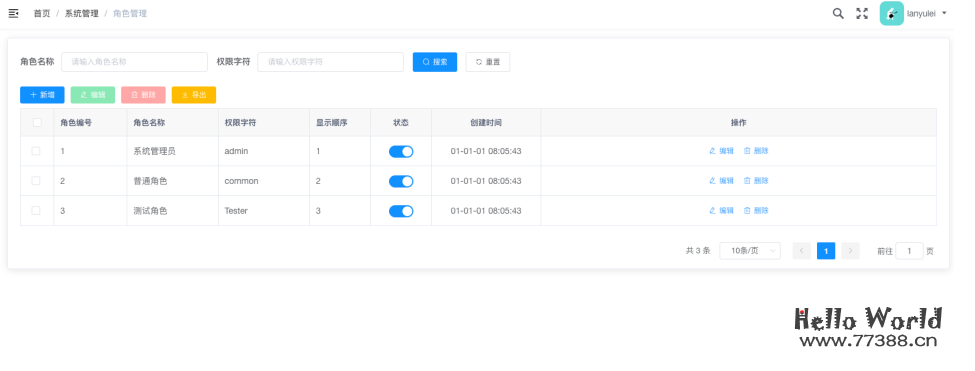This screenshot has width=975, height=371.
Task: Click the 重置 reset button
Action: point(488,62)
